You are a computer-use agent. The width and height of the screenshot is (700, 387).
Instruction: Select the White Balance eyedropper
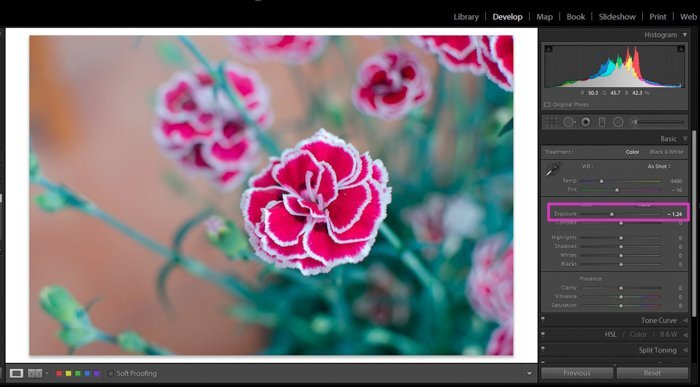pyautogui.click(x=553, y=170)
